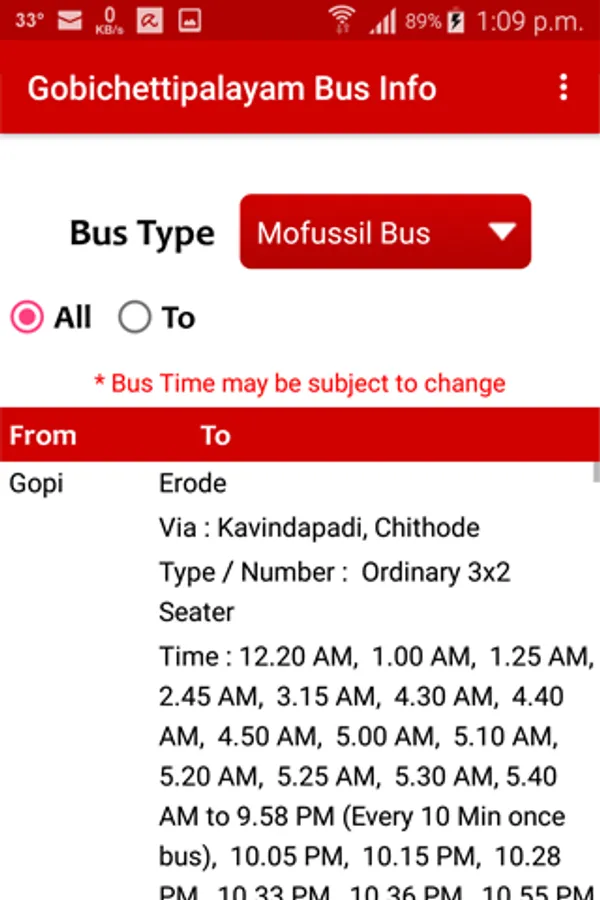Tap the All filter label
Viewport: 600px width, 900px height.
73,317
